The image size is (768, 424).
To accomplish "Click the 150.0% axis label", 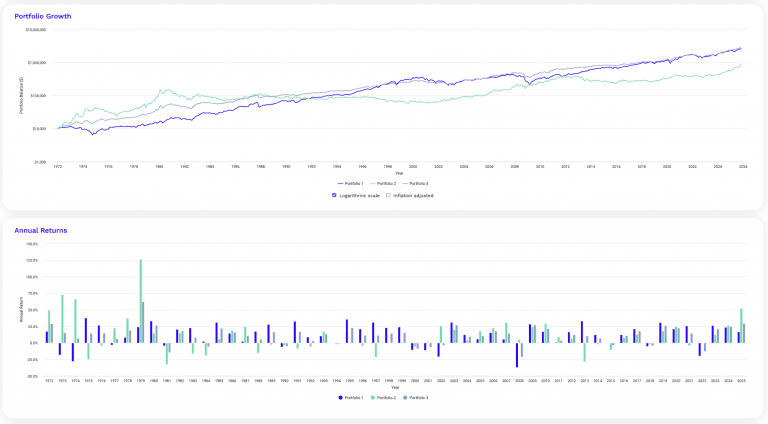I will (x=32, y=244).
